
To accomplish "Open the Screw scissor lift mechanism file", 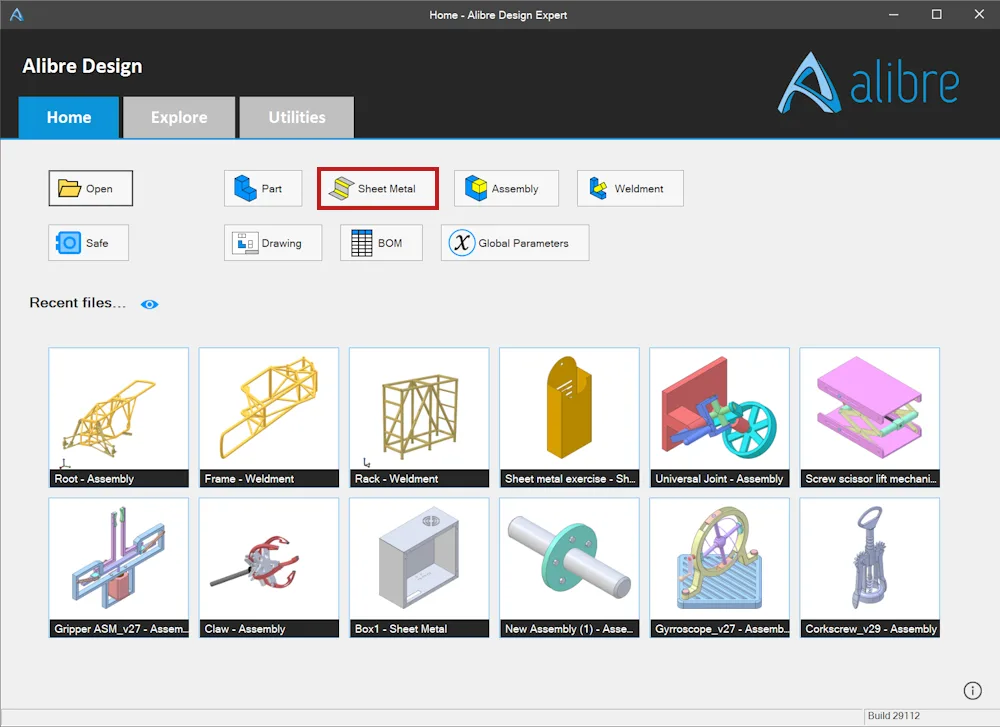I will (870, 418).
